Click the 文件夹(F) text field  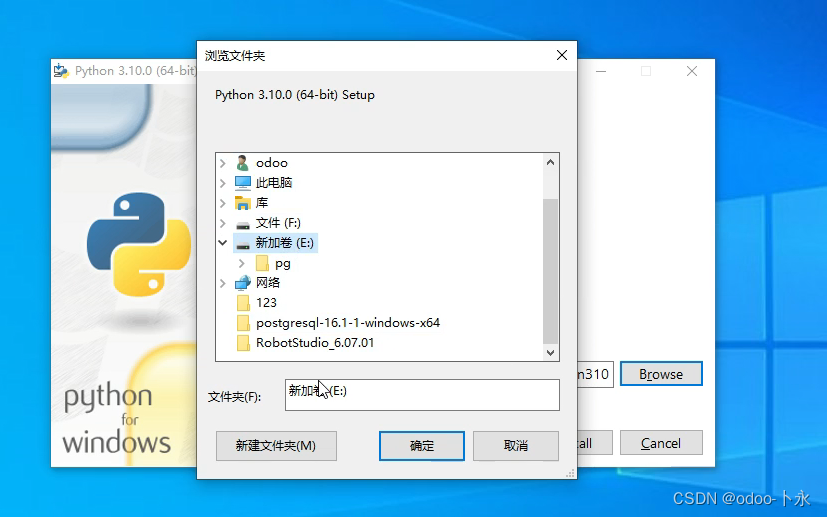422,395
